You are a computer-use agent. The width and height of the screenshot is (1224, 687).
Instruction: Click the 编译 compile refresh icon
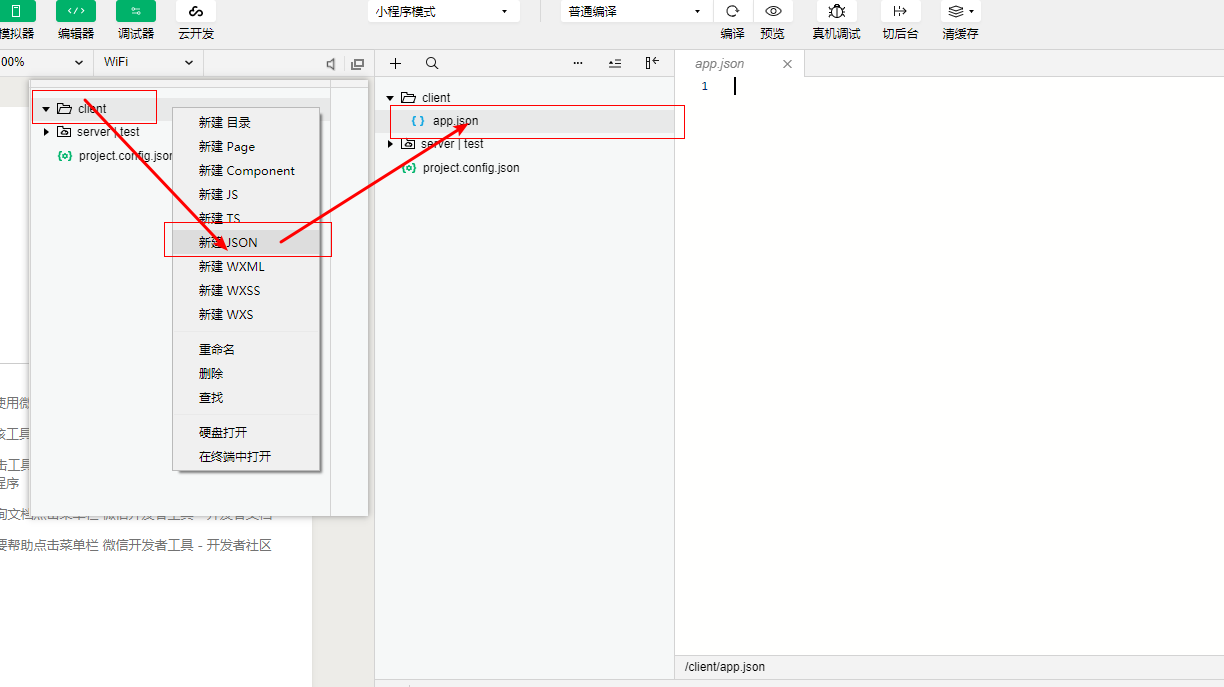(732, 11)
